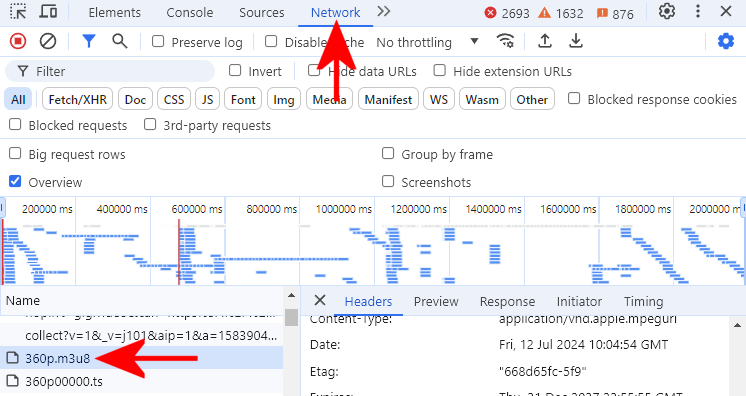Open the Timing tab of request

click(643, 301)
